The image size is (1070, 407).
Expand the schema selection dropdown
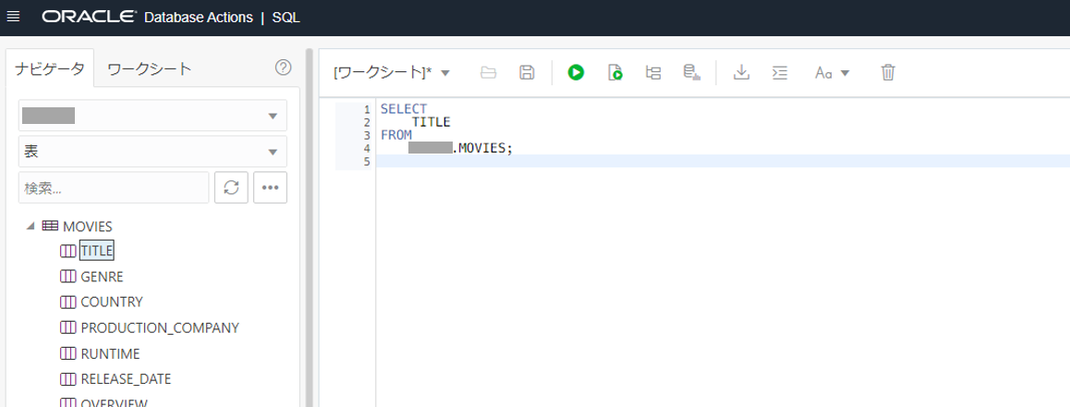point(153,115)
